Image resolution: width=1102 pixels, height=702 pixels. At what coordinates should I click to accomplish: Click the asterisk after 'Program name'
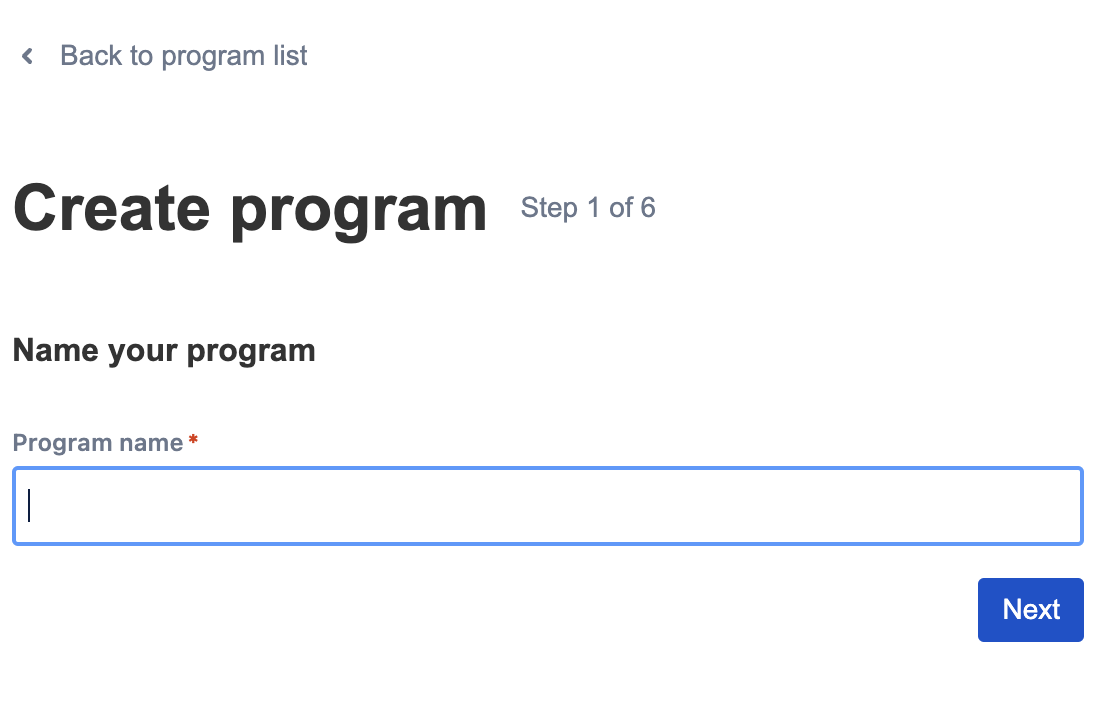pos(193,440)
